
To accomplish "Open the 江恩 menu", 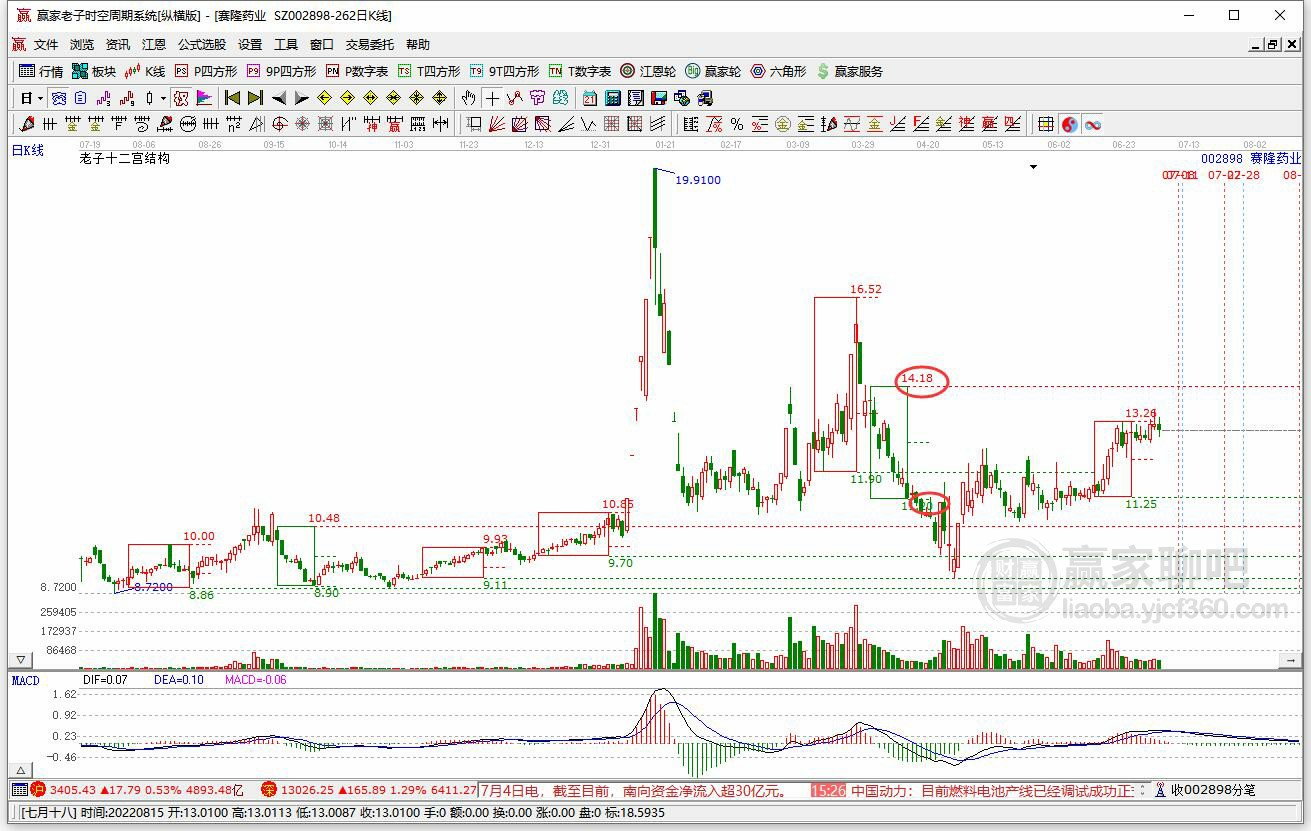I will (154, 45).
